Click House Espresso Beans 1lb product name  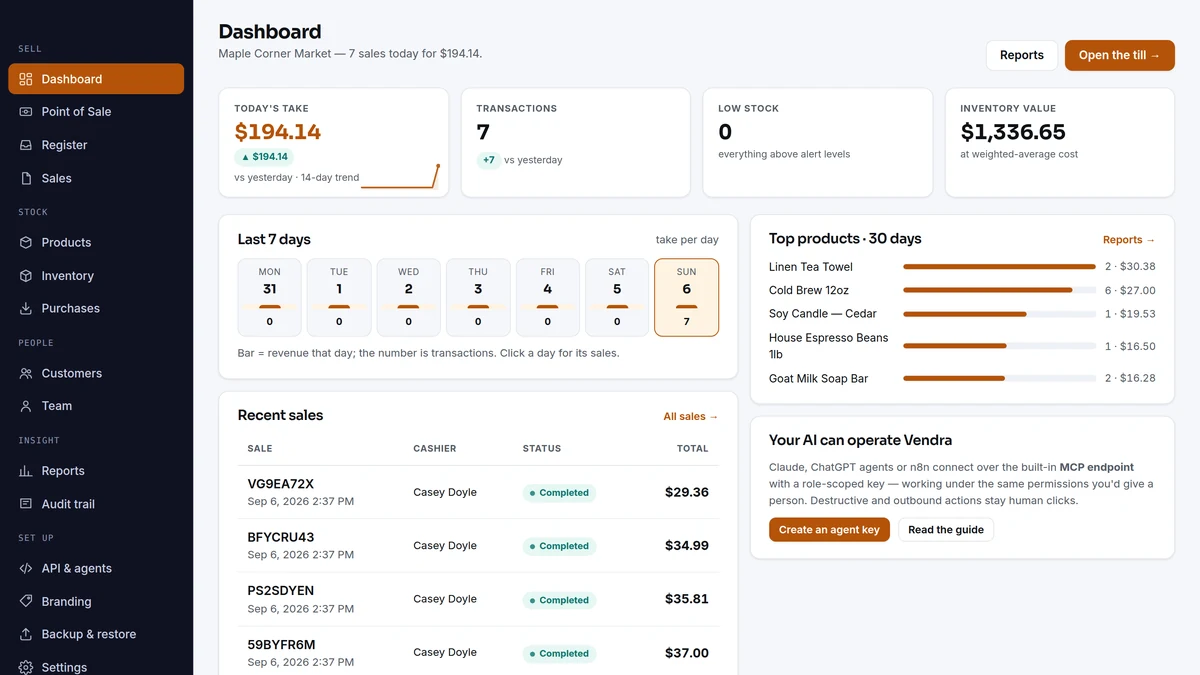click(829, 346)
